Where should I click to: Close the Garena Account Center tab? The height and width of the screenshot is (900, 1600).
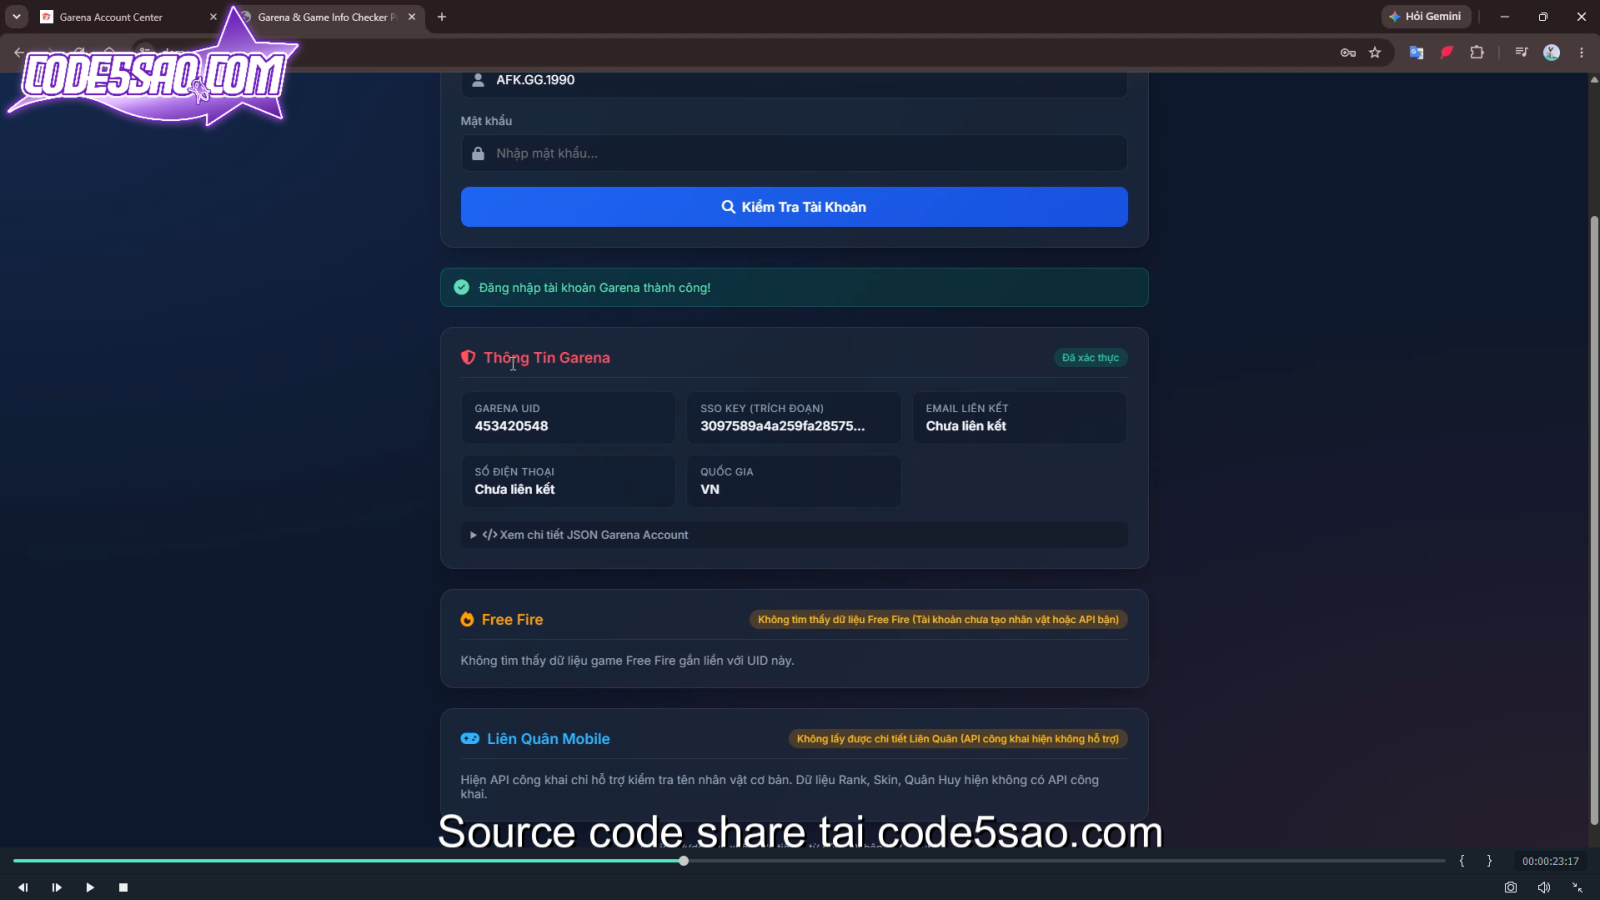coord(213,17)
